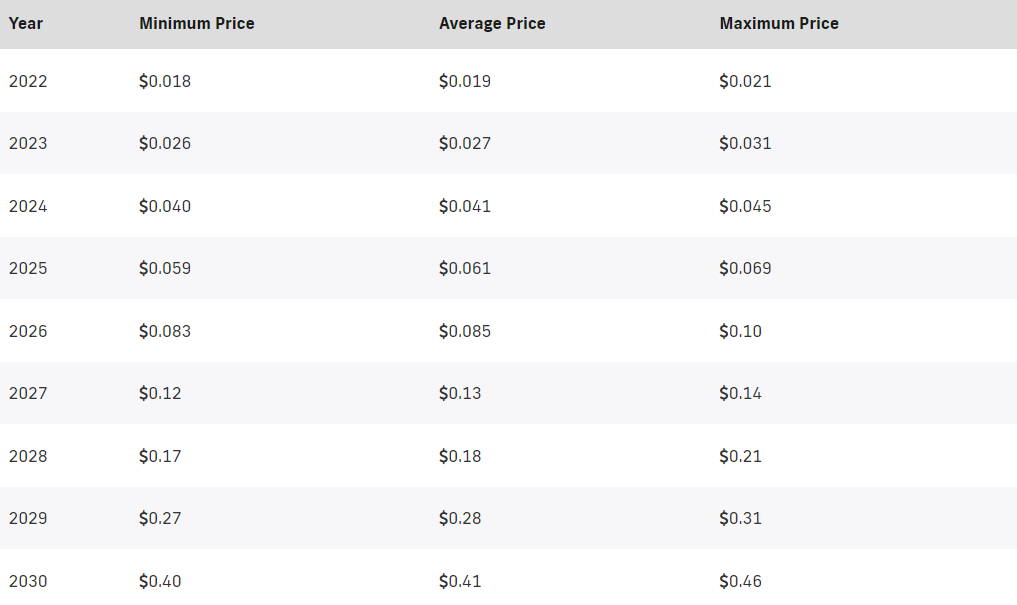Select the 2030 maximum price $0.46
Viewport: 1017px width, 605px height.
click(740, 581)
